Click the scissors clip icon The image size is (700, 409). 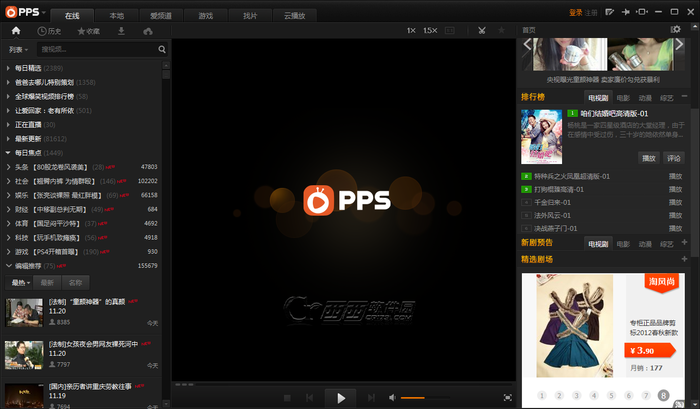[x=482, y=30]
